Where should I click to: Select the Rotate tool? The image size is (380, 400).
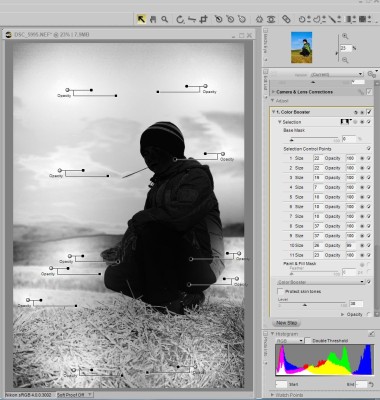(x=180, y=19)
